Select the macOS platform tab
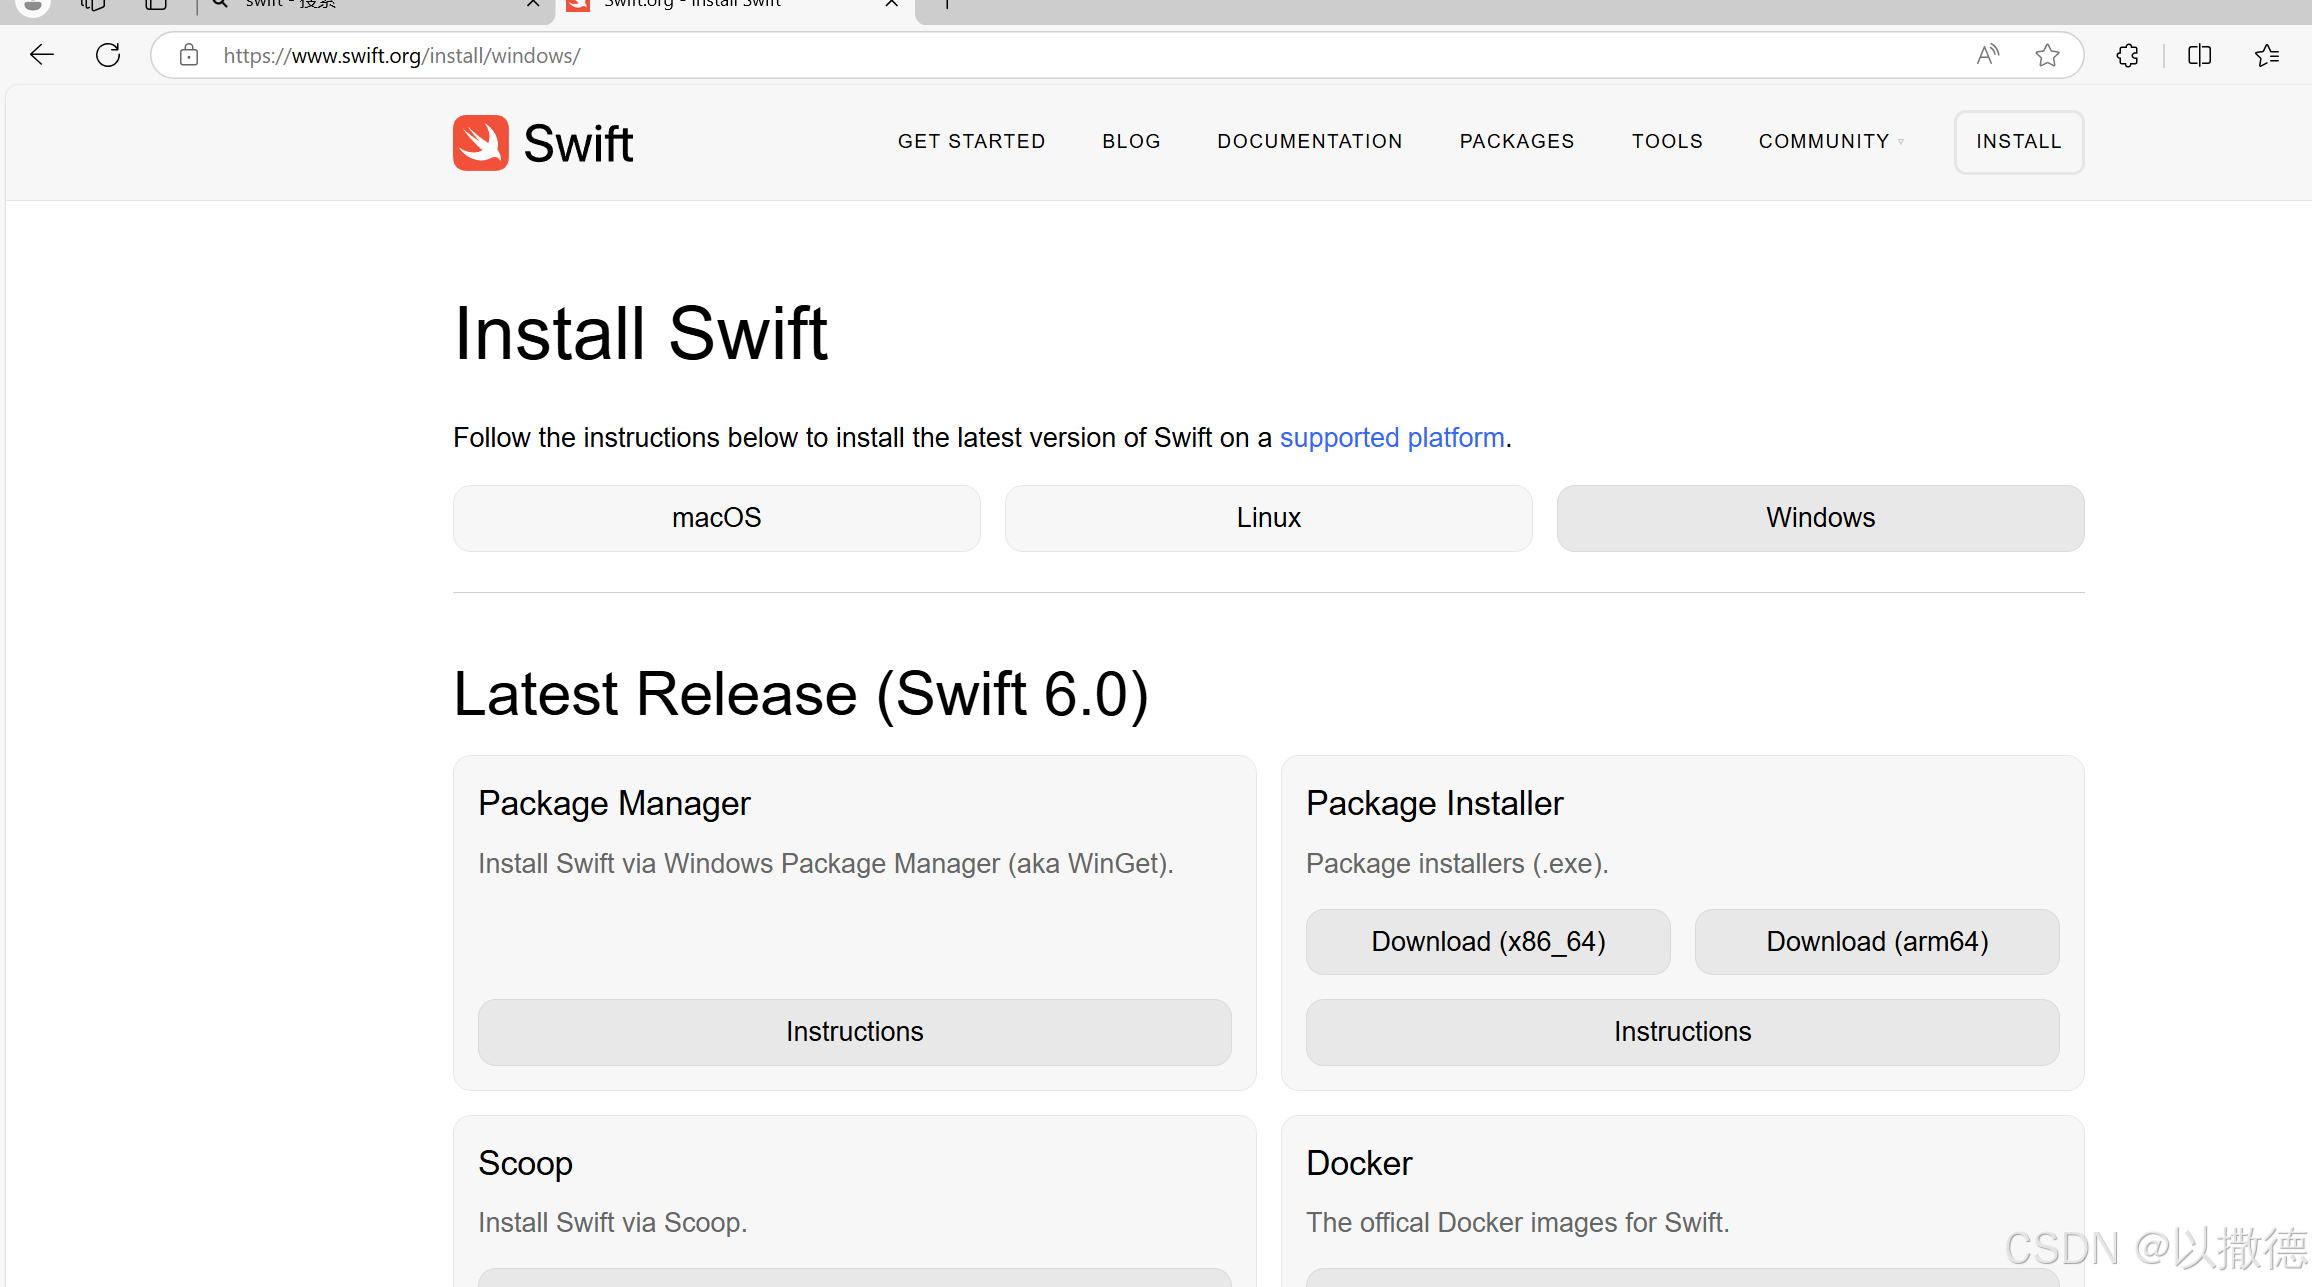Image resolution: width=2312 pixels, height=1287 pixels. click(x=716, y=518)
